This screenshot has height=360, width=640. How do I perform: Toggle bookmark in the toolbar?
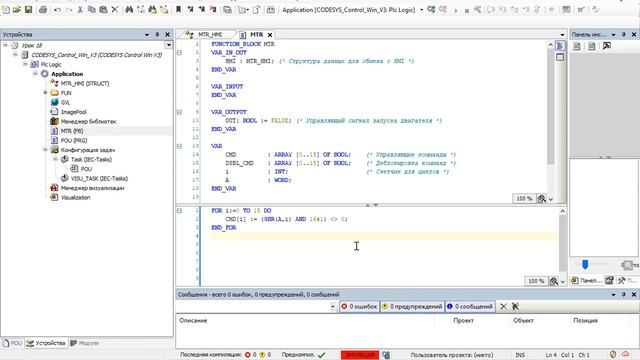178,9
